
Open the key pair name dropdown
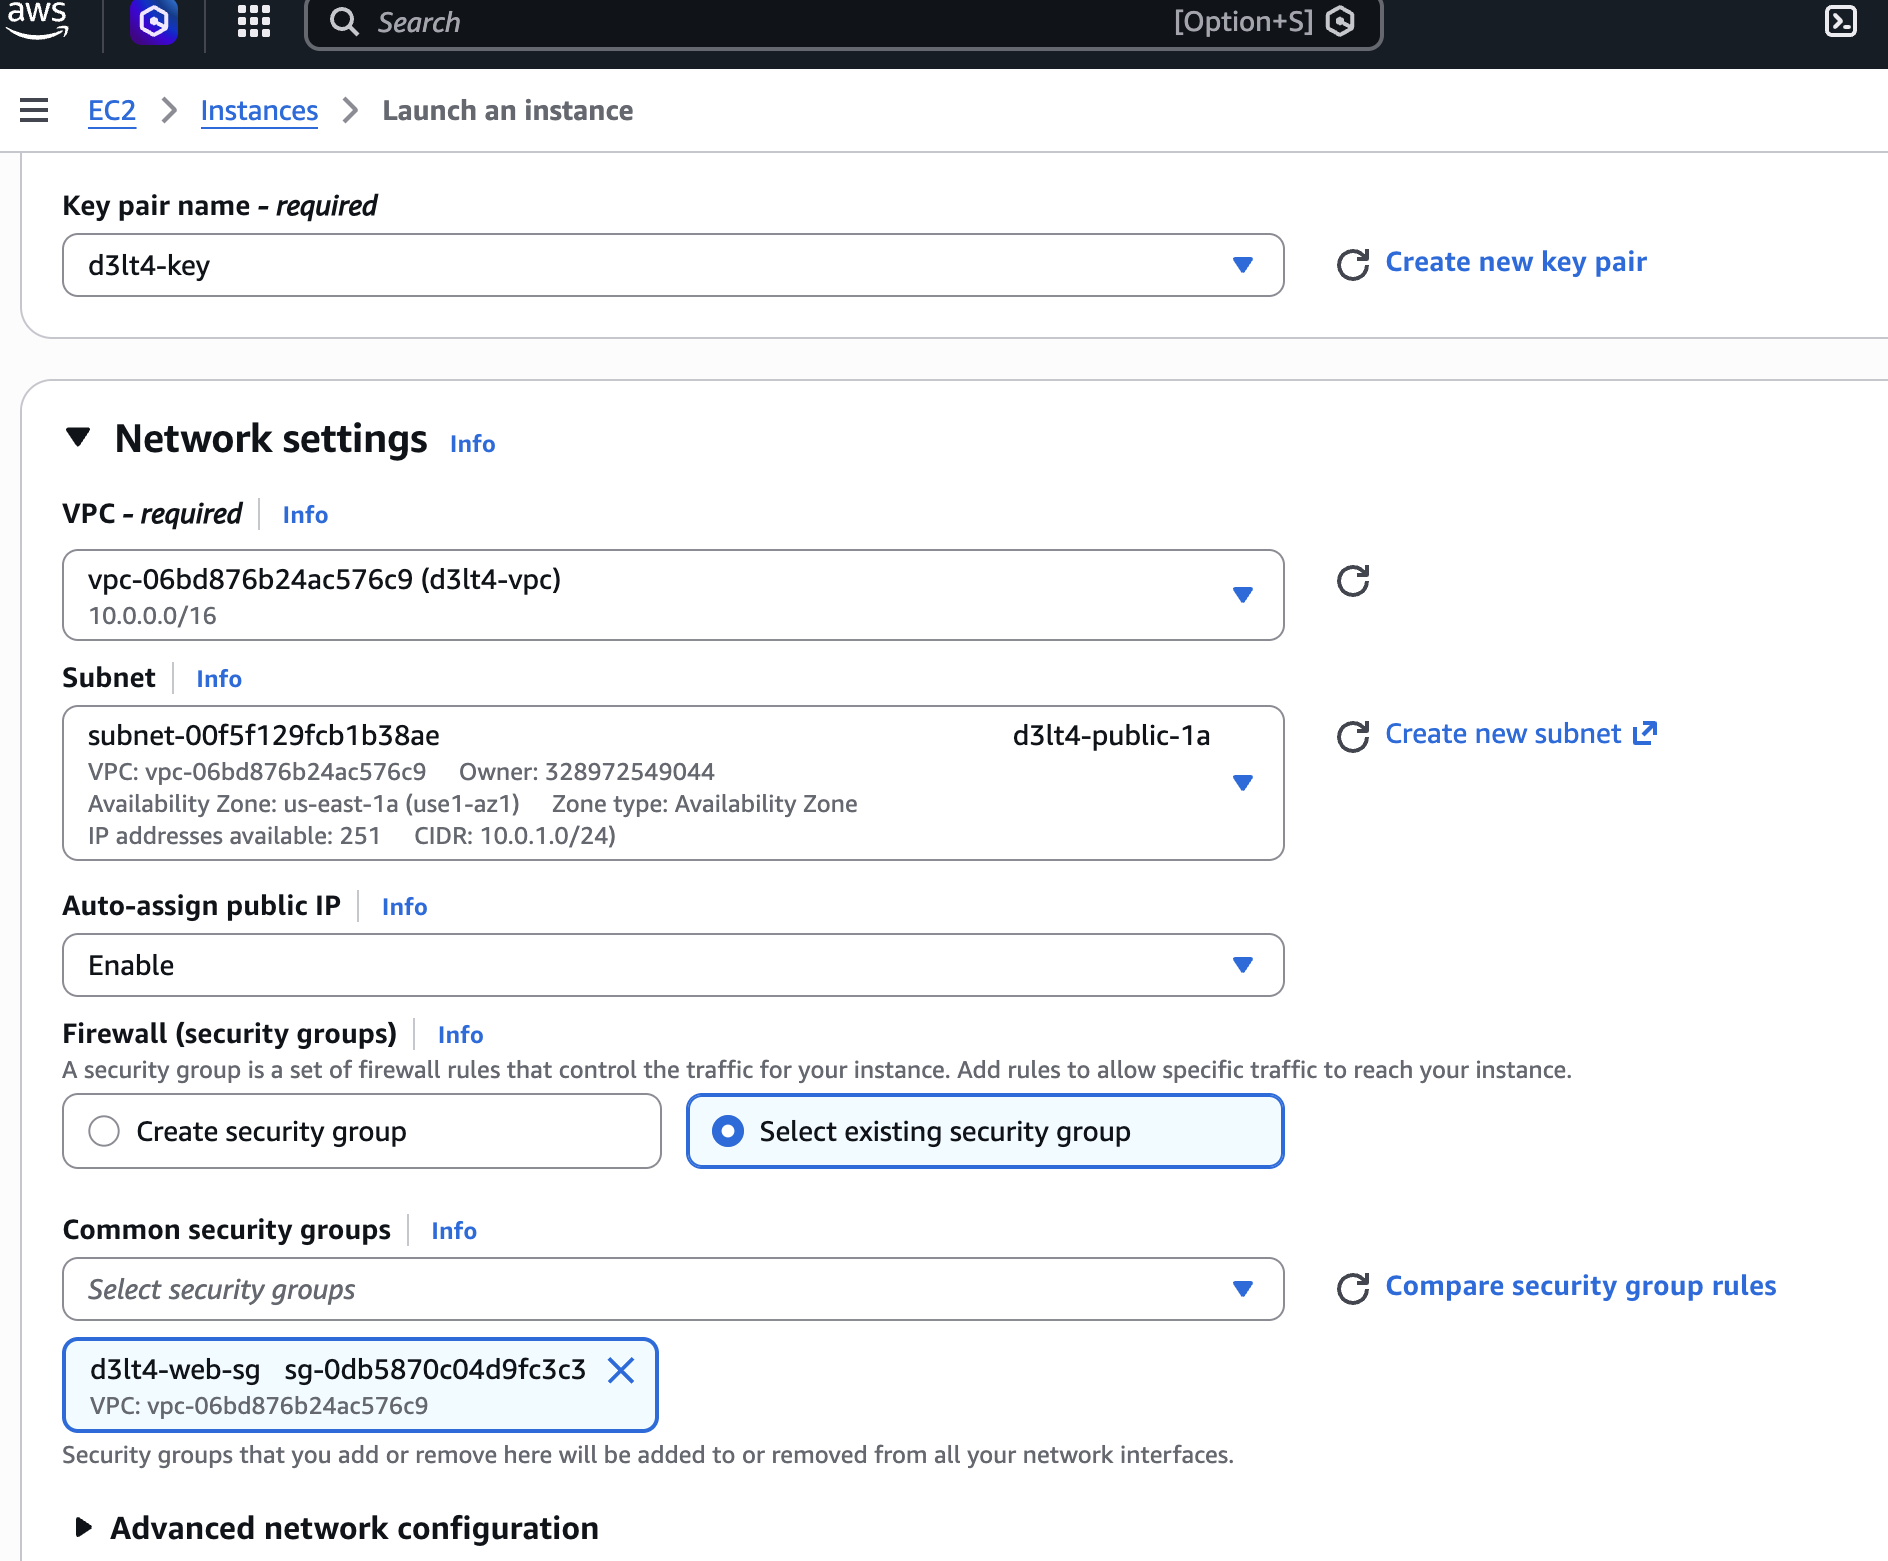(x=1242, y=265)
